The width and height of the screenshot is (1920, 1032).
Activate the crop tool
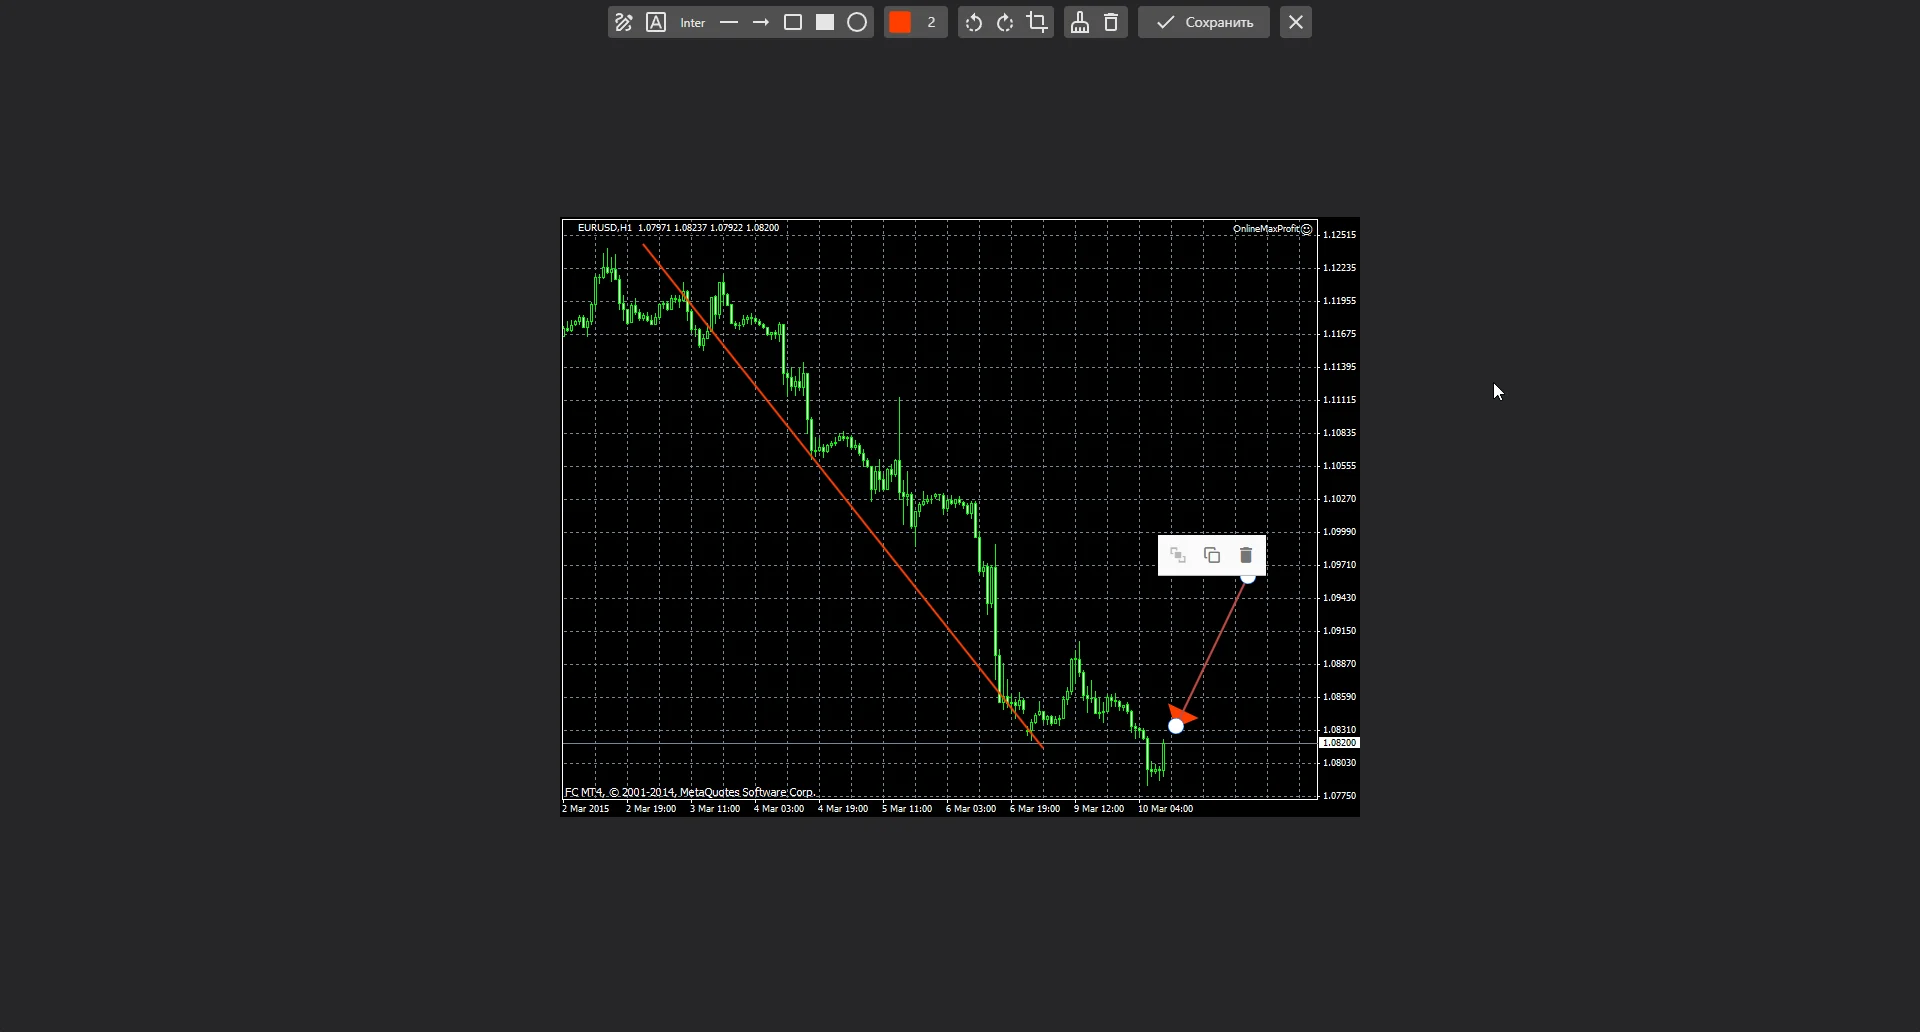coord(1038,22)
